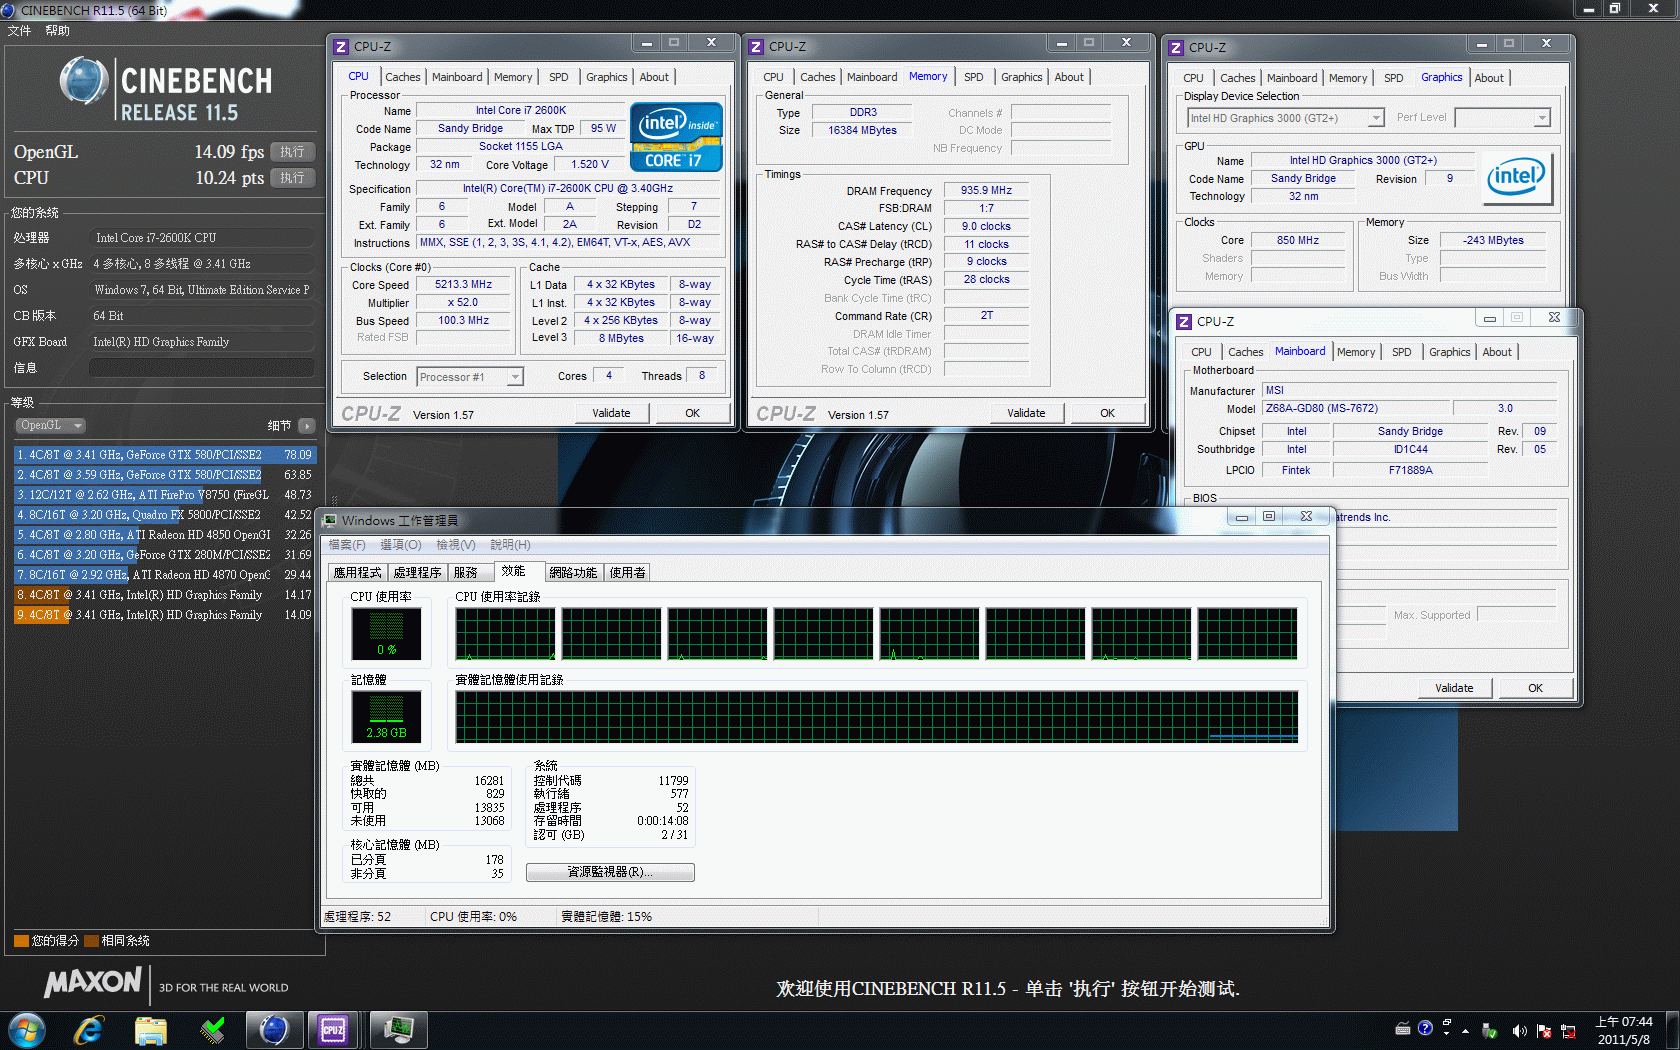Click the Task Manager window title icon
Screen dimensions: 1680x1050
(330, 520)
